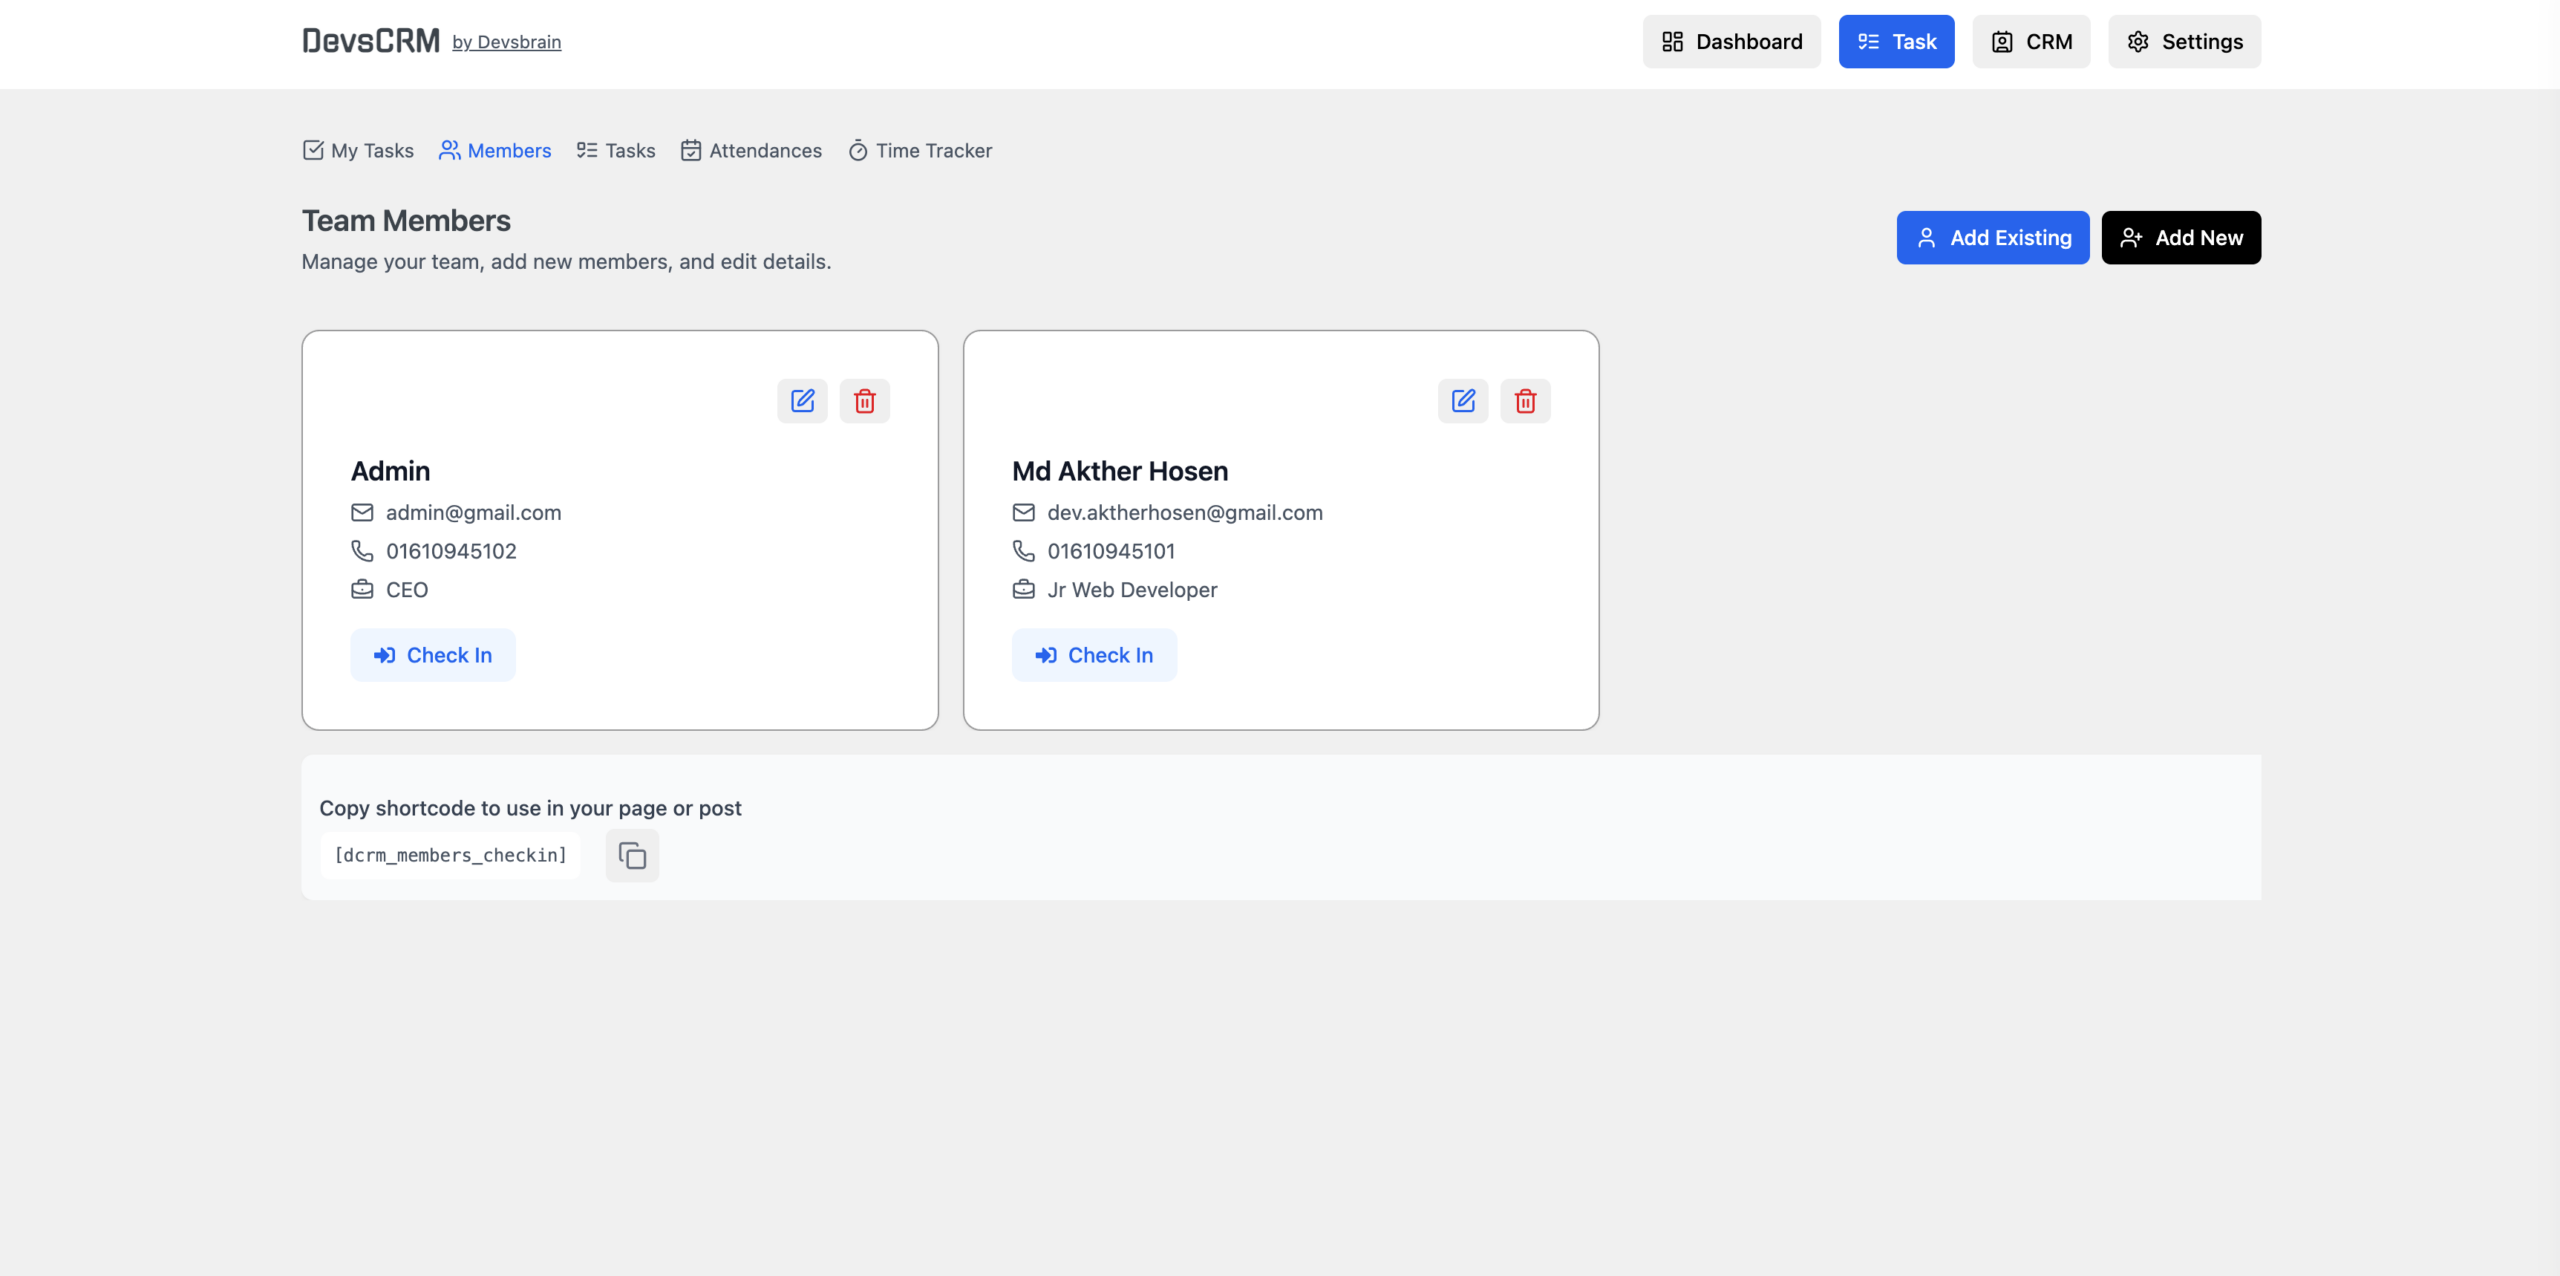
Task: Click the Team Members heading
Action: click(x=406, y=221)
